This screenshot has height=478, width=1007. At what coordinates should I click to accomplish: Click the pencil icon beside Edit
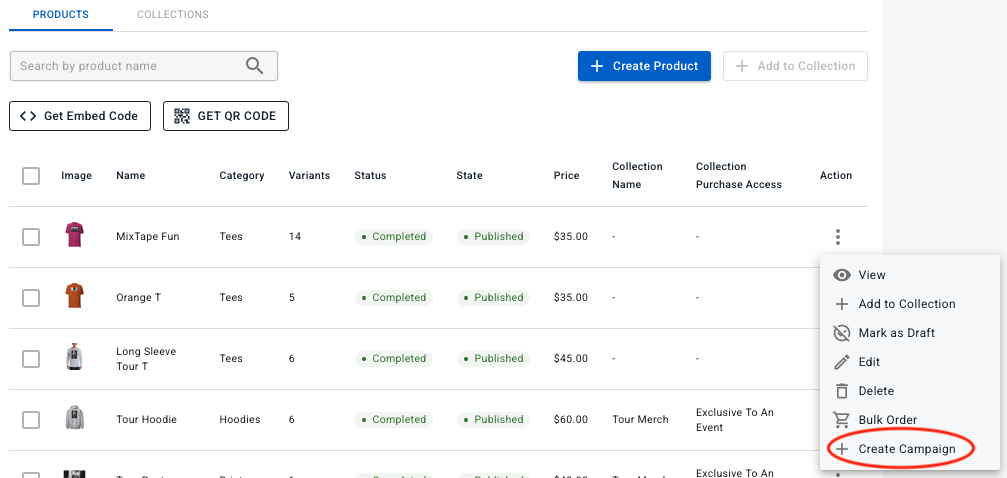[x=842, y=362]
